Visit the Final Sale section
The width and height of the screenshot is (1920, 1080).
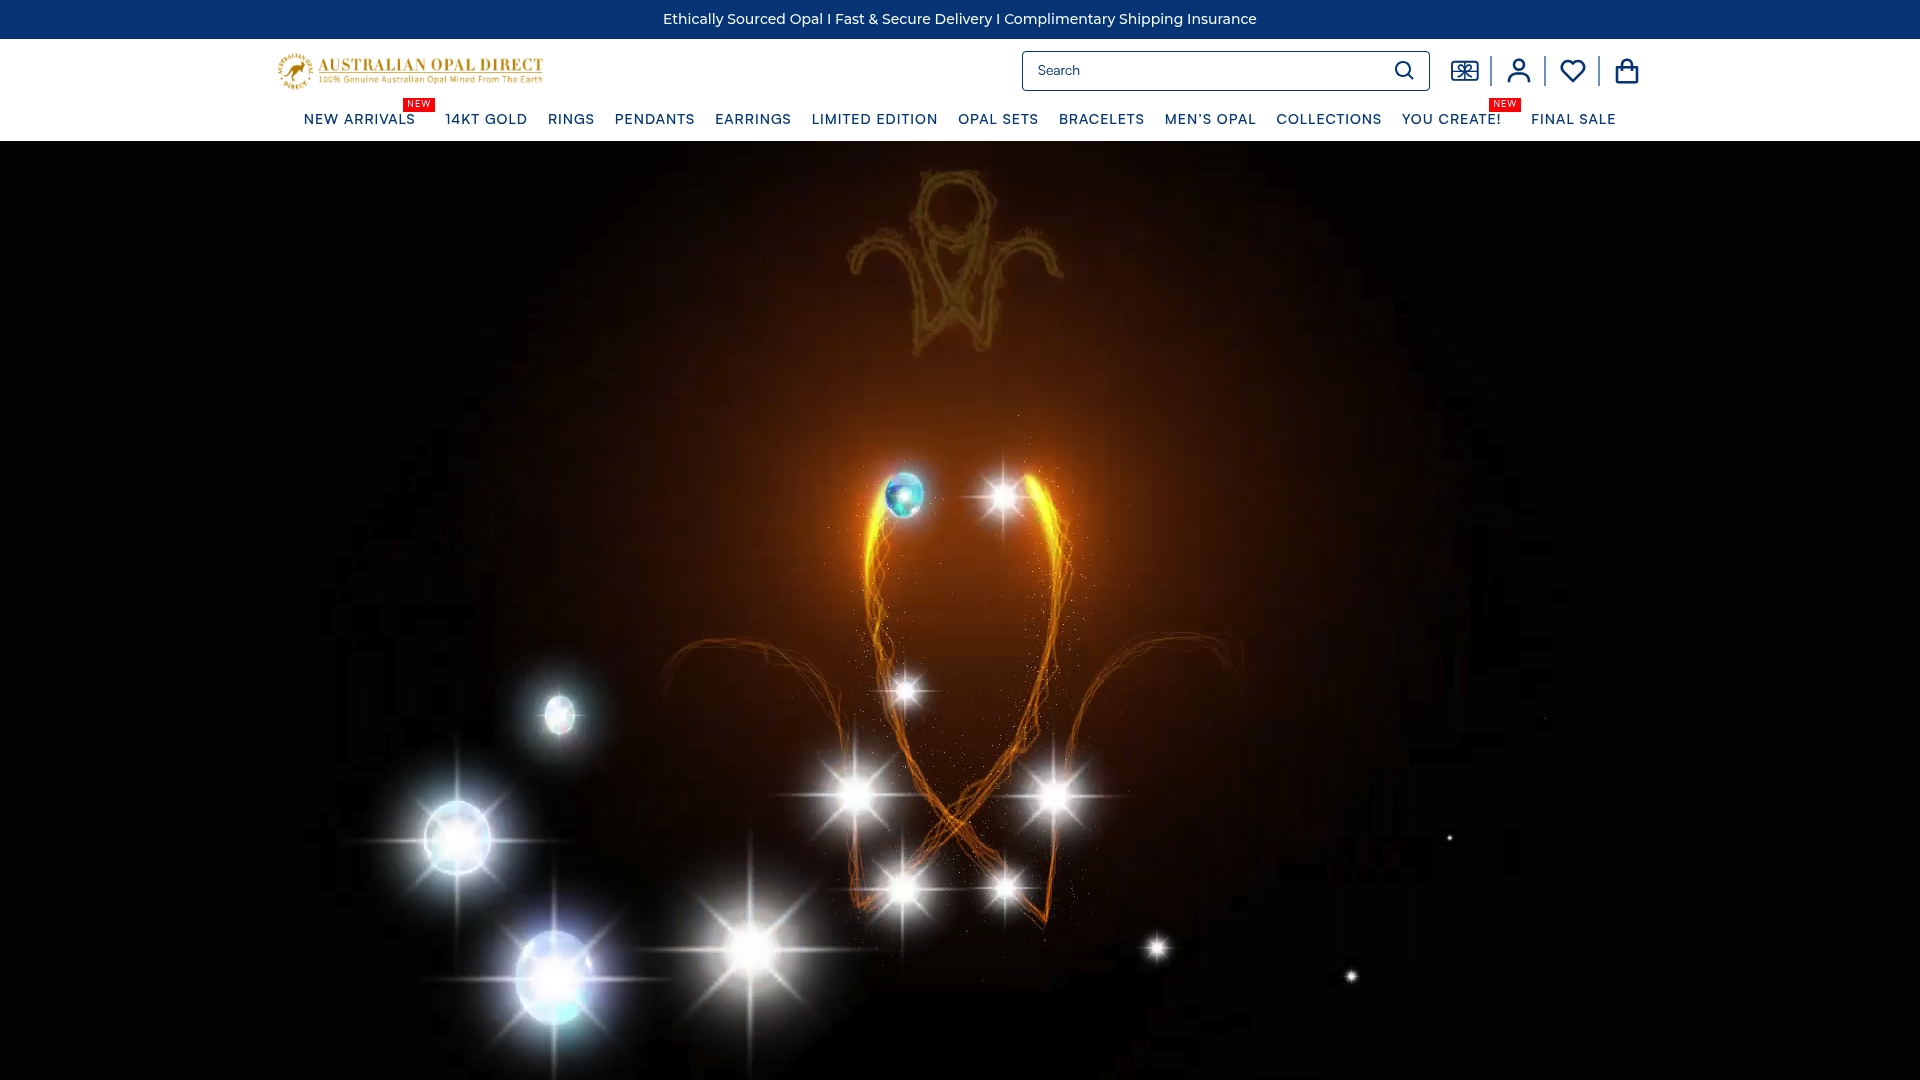pos(1573,119)
